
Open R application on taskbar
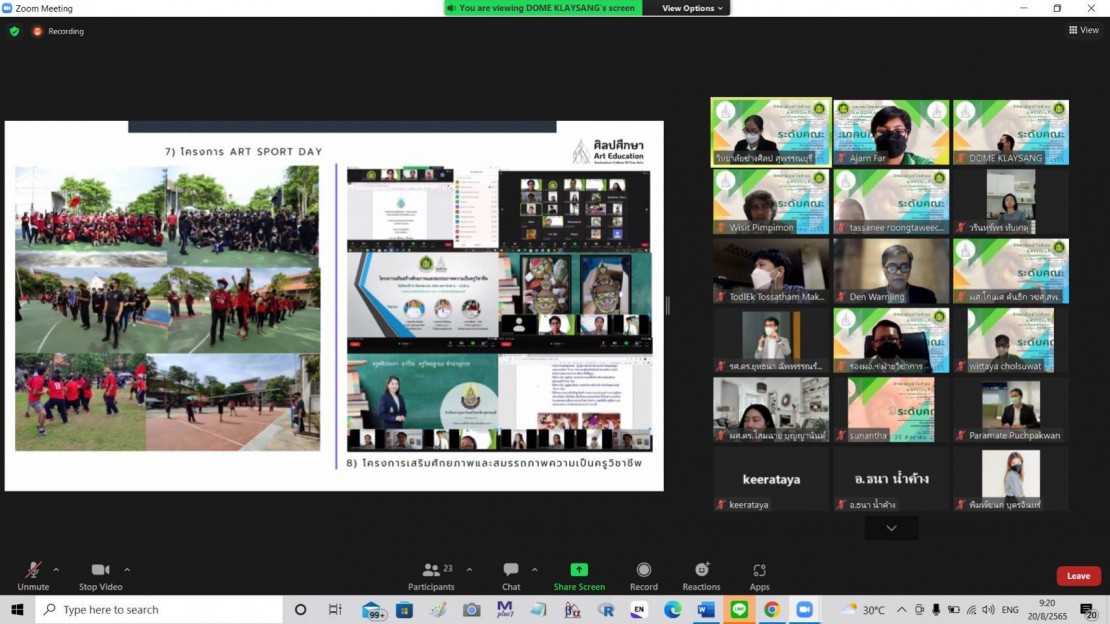click(606, 609)
